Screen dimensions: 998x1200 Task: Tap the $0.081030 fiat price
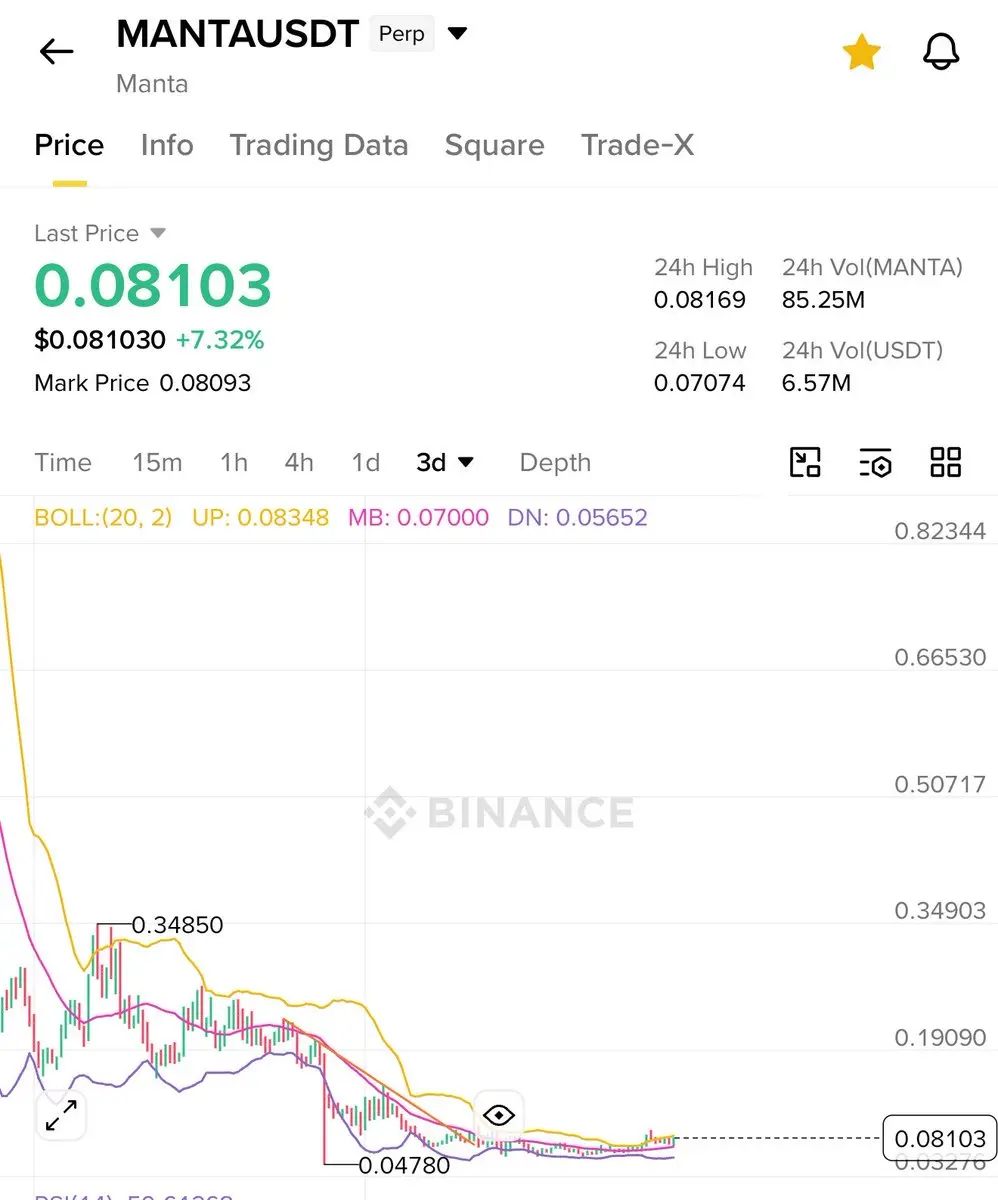100,340
